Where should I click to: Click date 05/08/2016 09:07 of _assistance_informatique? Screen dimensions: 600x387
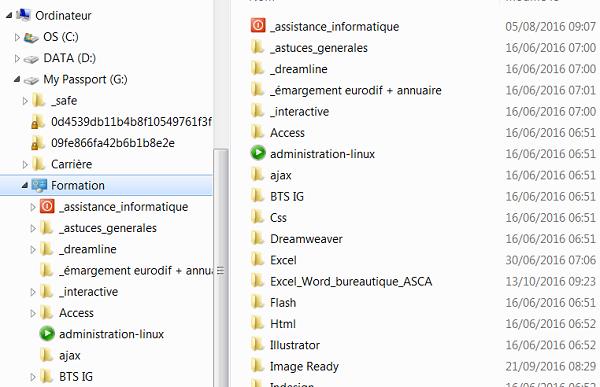550,26
